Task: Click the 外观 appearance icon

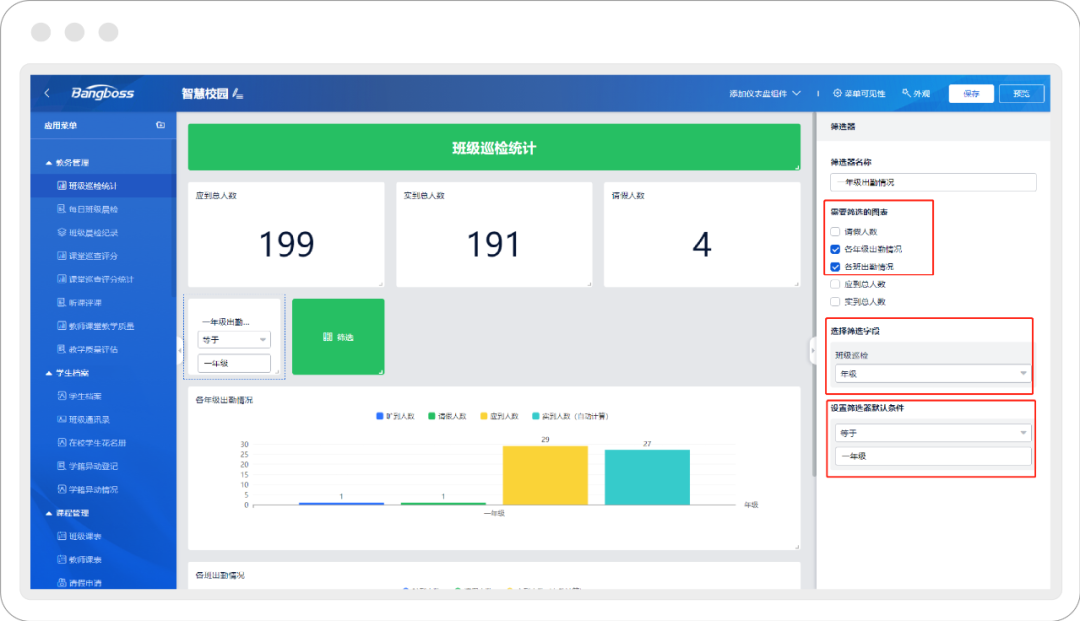Action: (x=906, y=93)
